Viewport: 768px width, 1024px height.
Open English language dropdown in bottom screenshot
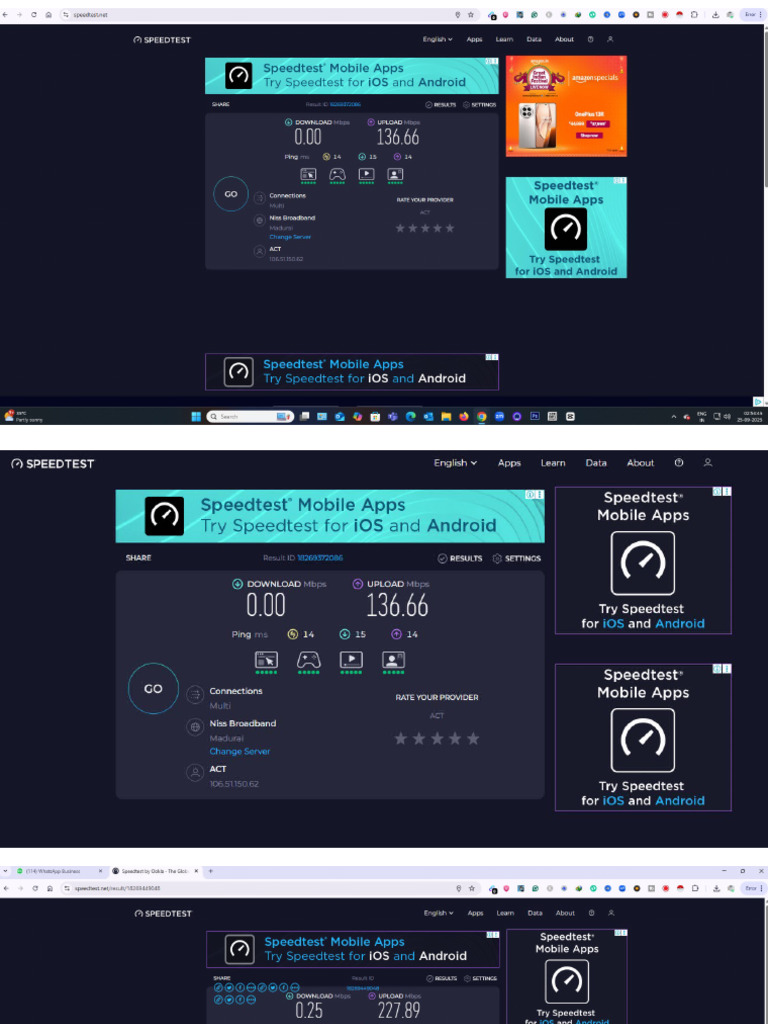click(438, 913)
